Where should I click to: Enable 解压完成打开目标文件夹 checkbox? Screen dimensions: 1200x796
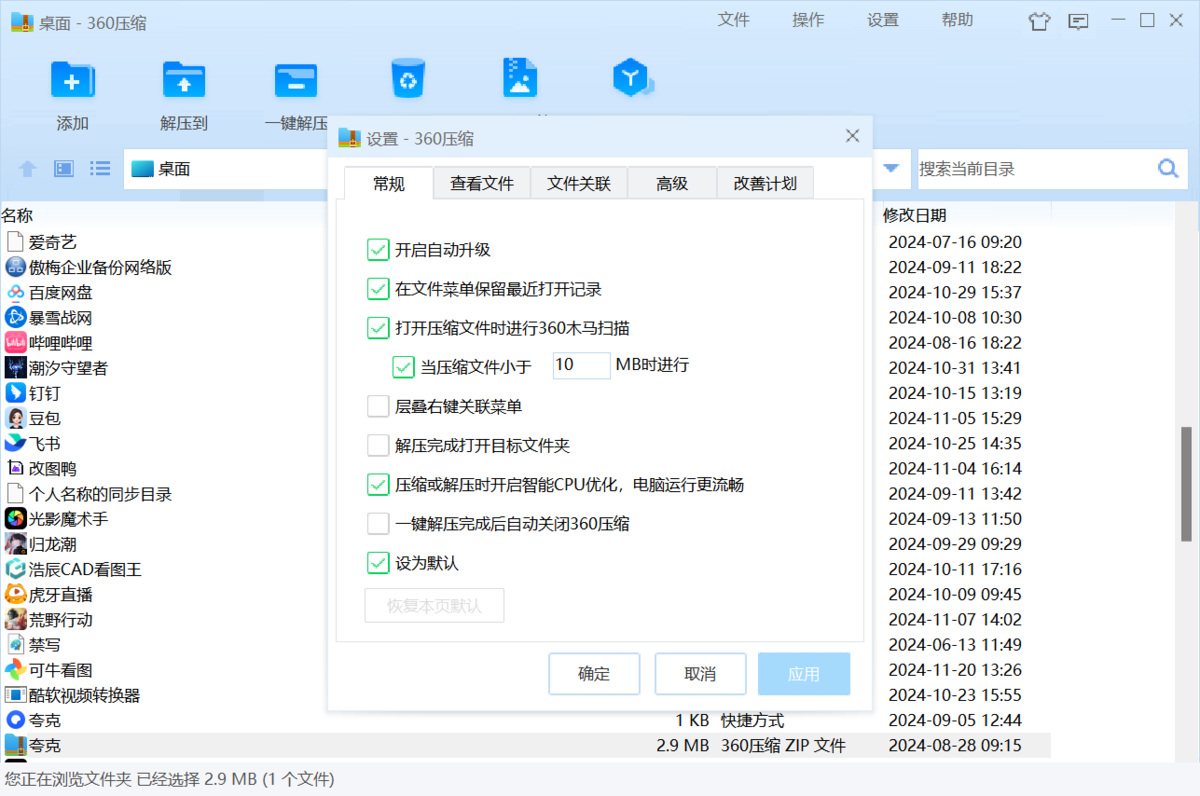378,445
